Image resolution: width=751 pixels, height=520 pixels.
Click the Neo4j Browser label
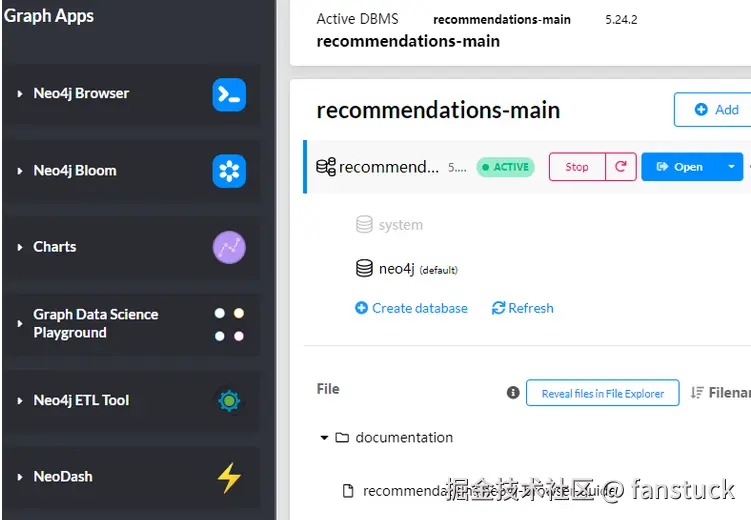pos(81,93)
